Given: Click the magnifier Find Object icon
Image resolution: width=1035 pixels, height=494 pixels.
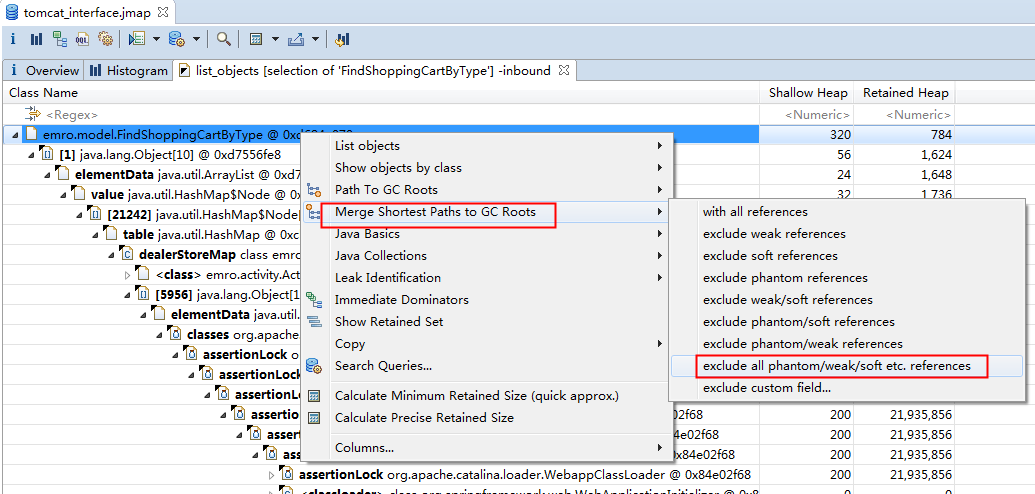Looking at the screenshot, I should pyautogui.click(x=224, y=40).
